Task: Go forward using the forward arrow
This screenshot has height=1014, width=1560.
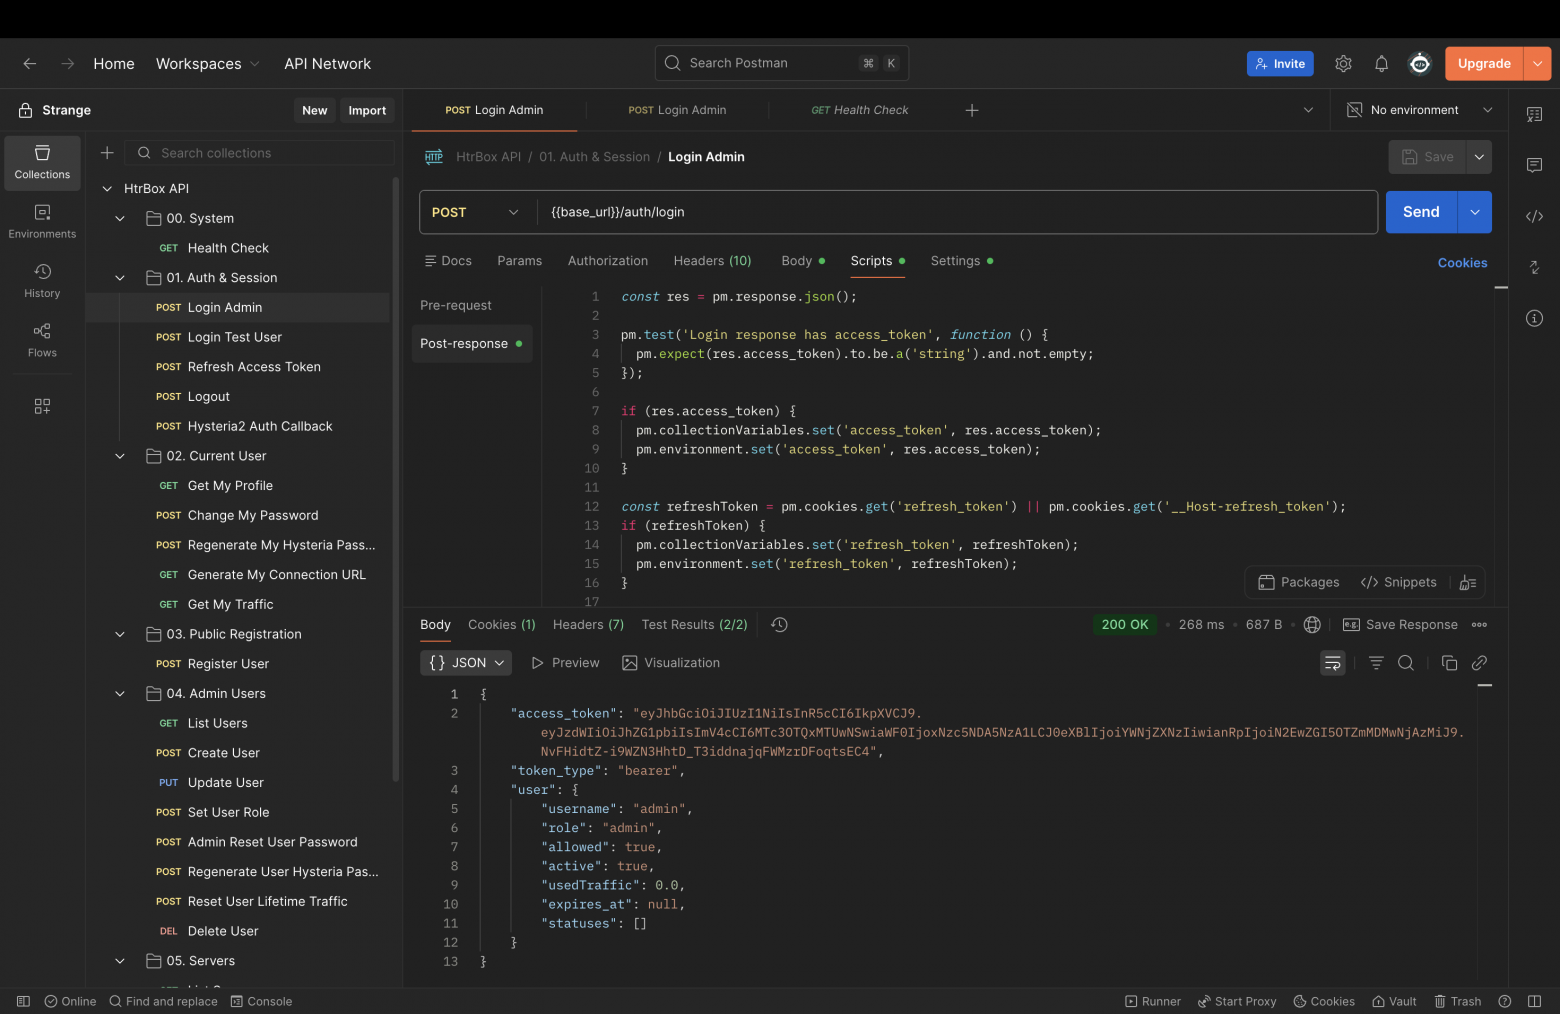Action: 68,63
